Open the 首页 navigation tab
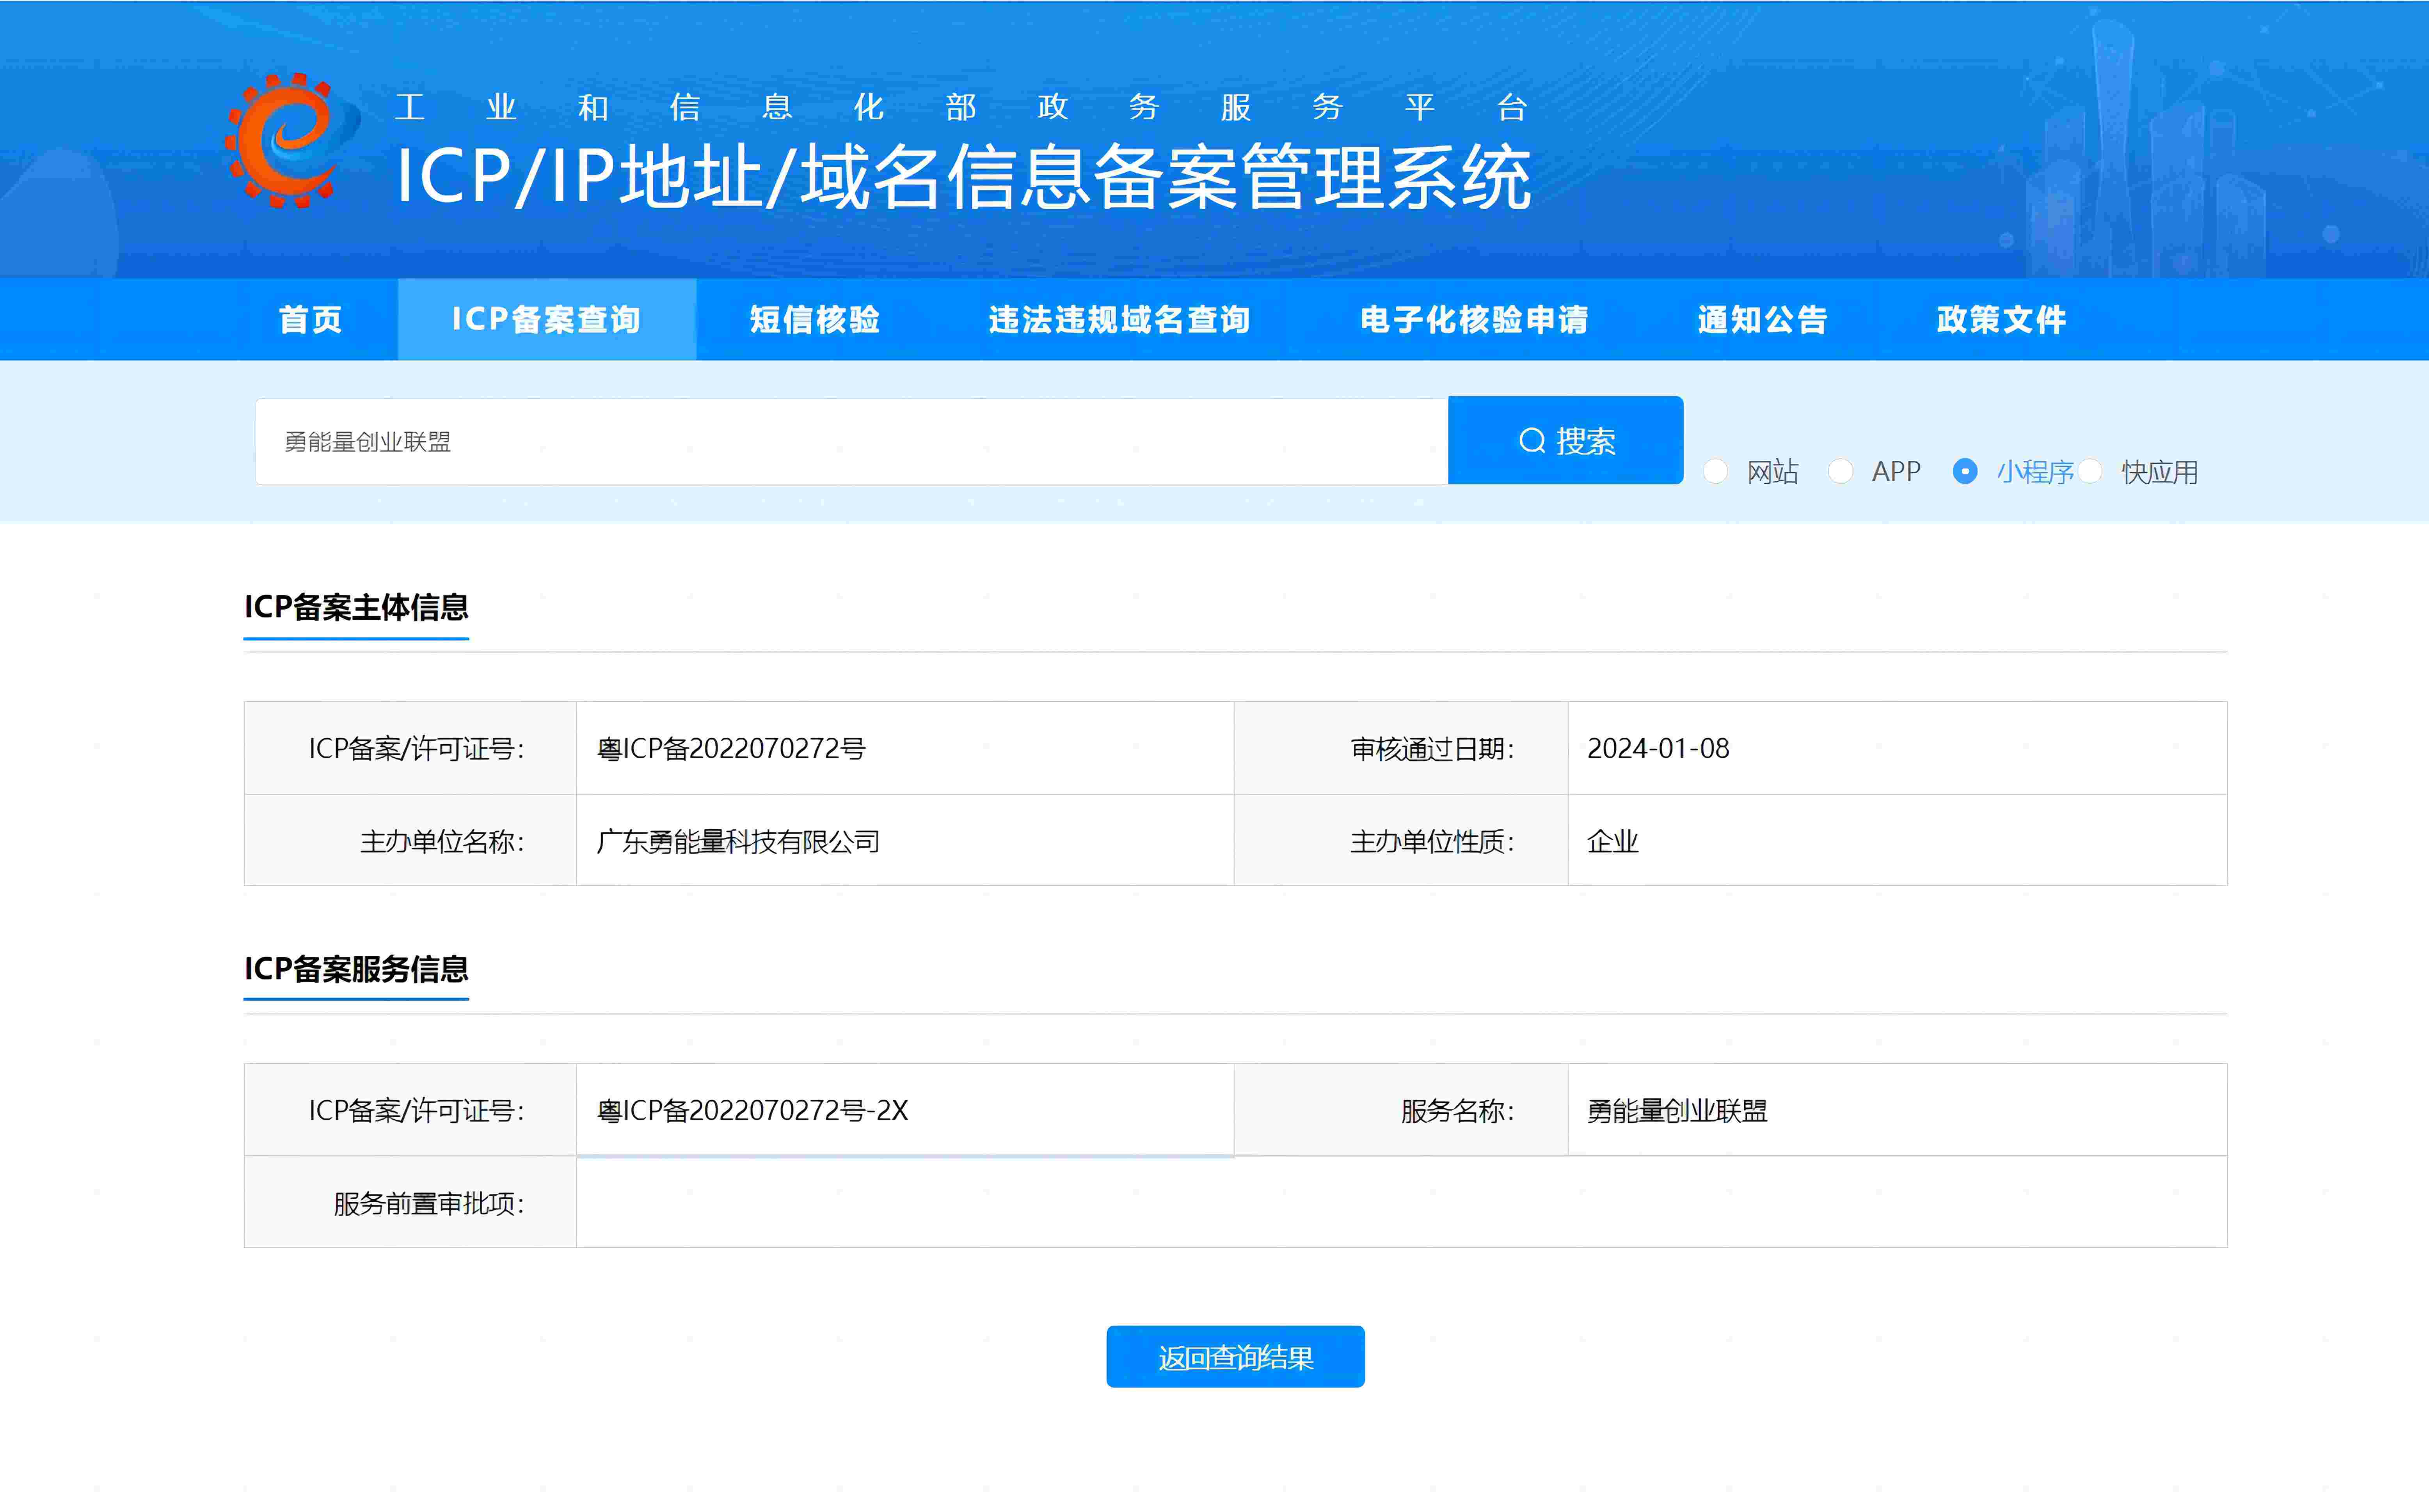The image size is (2429, 1512). point(310,320)
